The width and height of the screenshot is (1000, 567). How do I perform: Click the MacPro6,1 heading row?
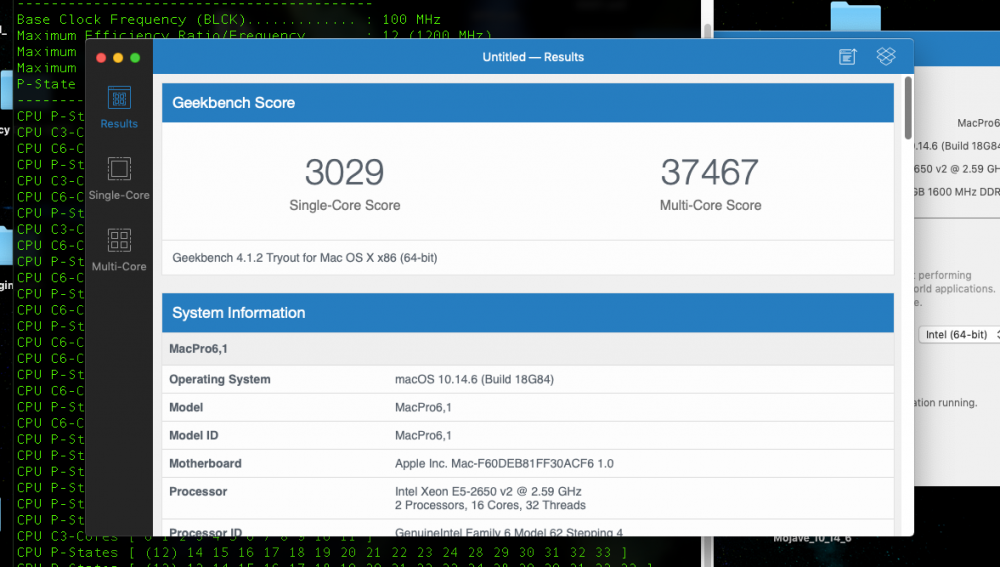[527, 349]
